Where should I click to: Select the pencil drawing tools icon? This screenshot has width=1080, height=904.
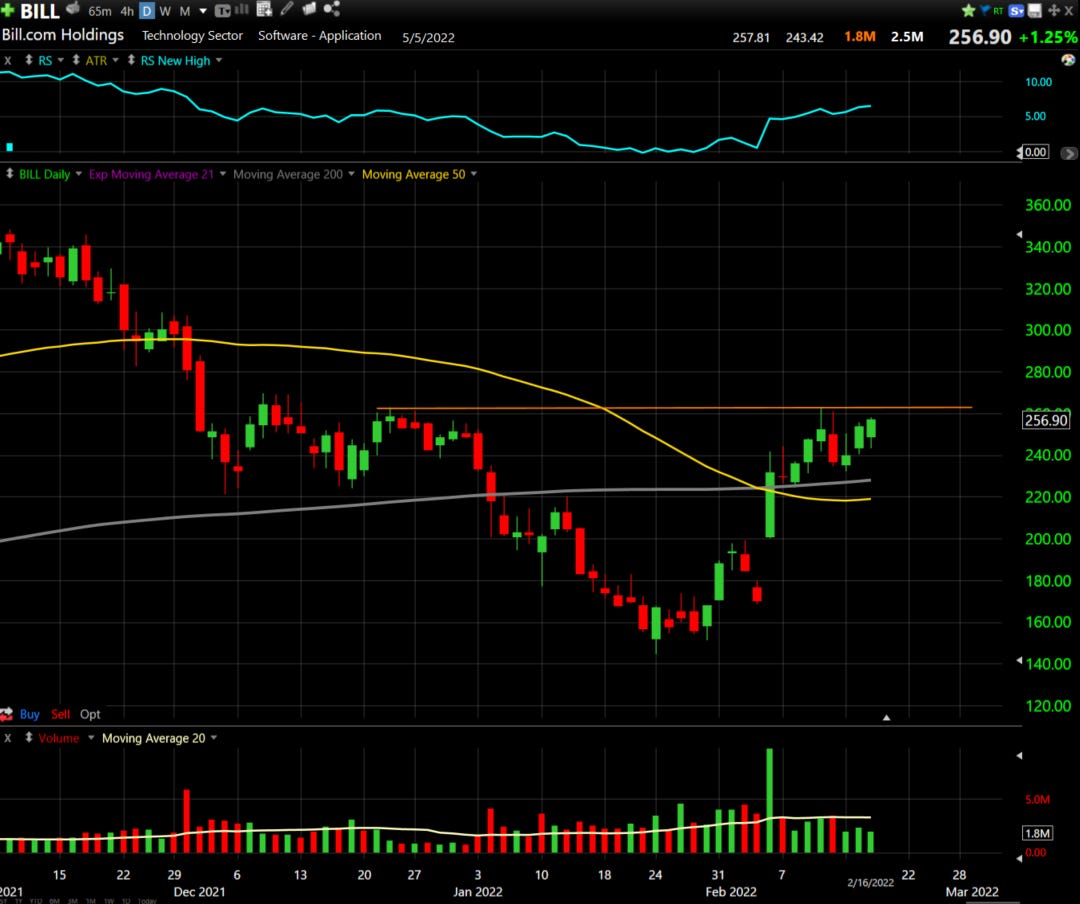(287, 9)
